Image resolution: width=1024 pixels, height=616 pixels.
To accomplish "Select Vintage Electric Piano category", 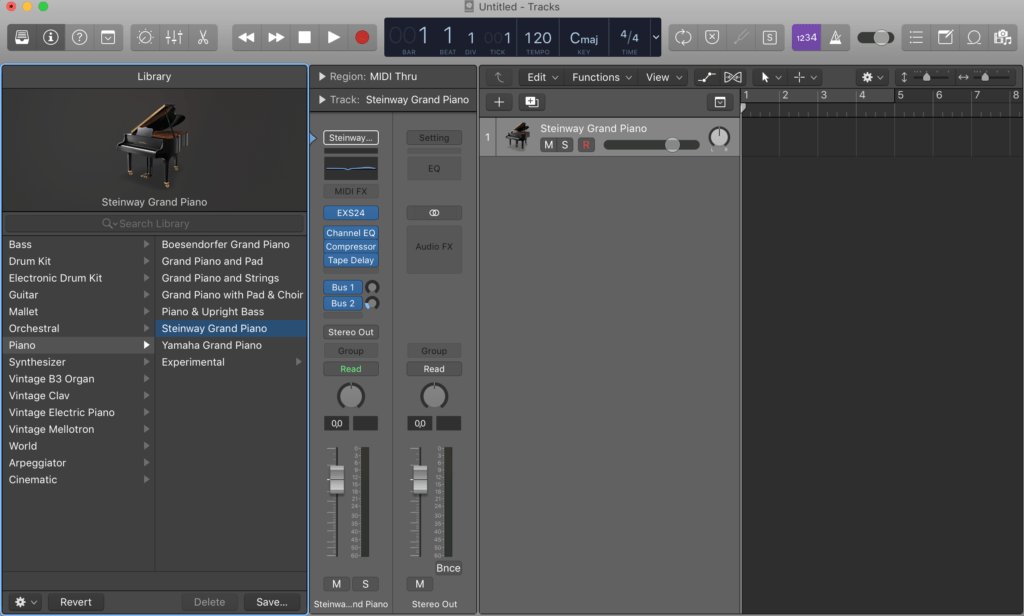I will (78, 412).
